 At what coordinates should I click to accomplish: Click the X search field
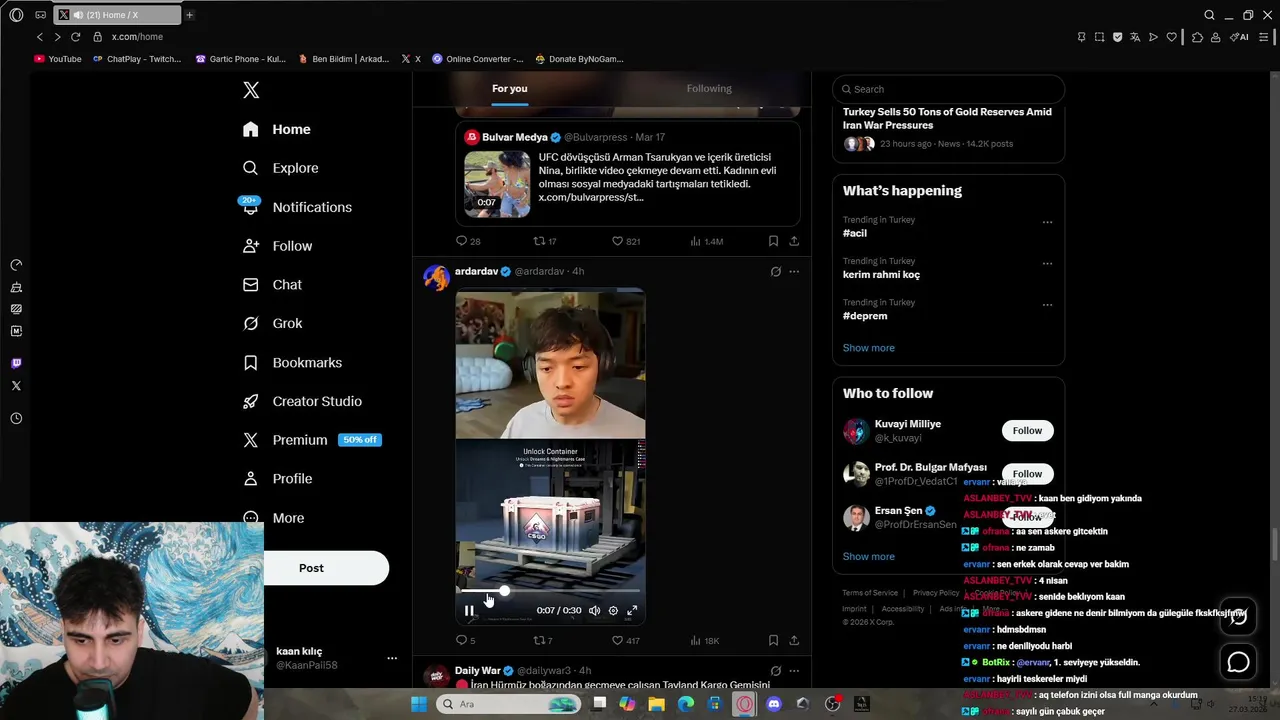tap(948, 89)
